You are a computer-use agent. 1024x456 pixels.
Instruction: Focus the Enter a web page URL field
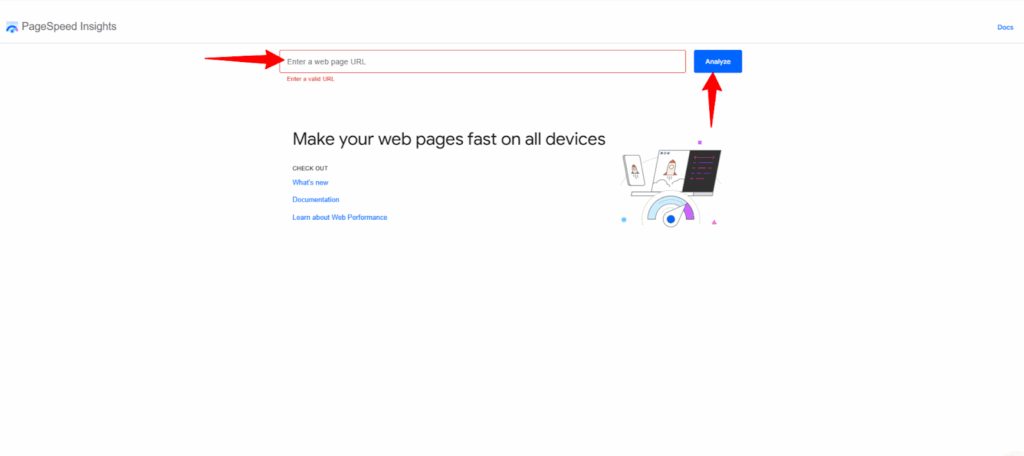click(483, 61)
